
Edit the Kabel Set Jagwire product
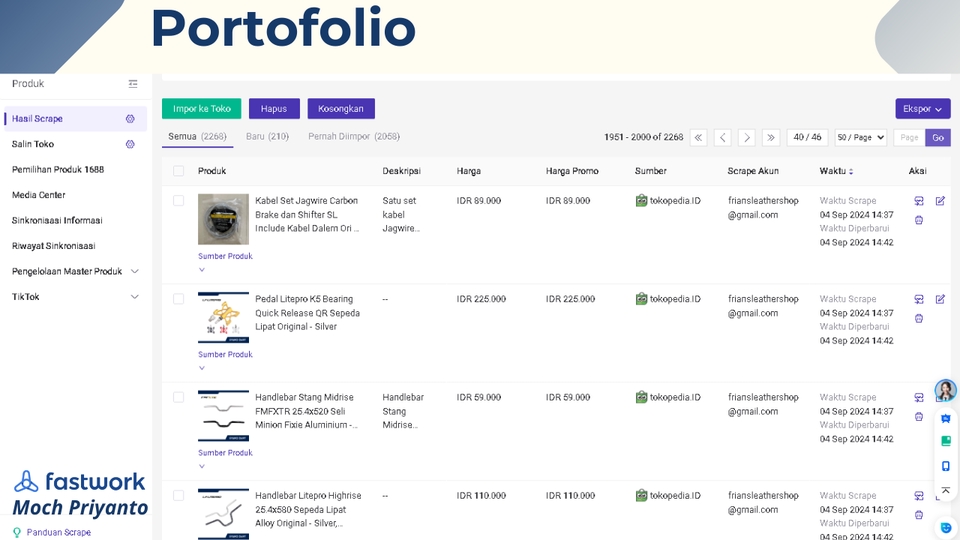click(x=940, y=201)
